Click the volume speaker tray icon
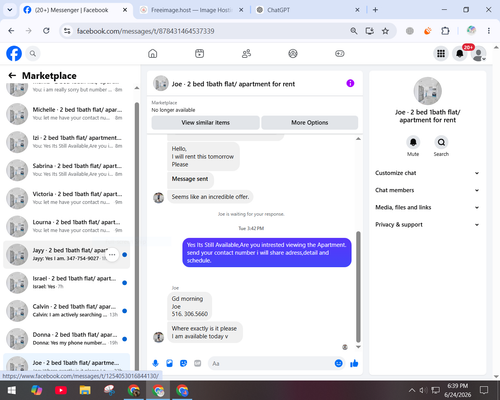Viewport: 500px width, 400px height. coord(423,390)
